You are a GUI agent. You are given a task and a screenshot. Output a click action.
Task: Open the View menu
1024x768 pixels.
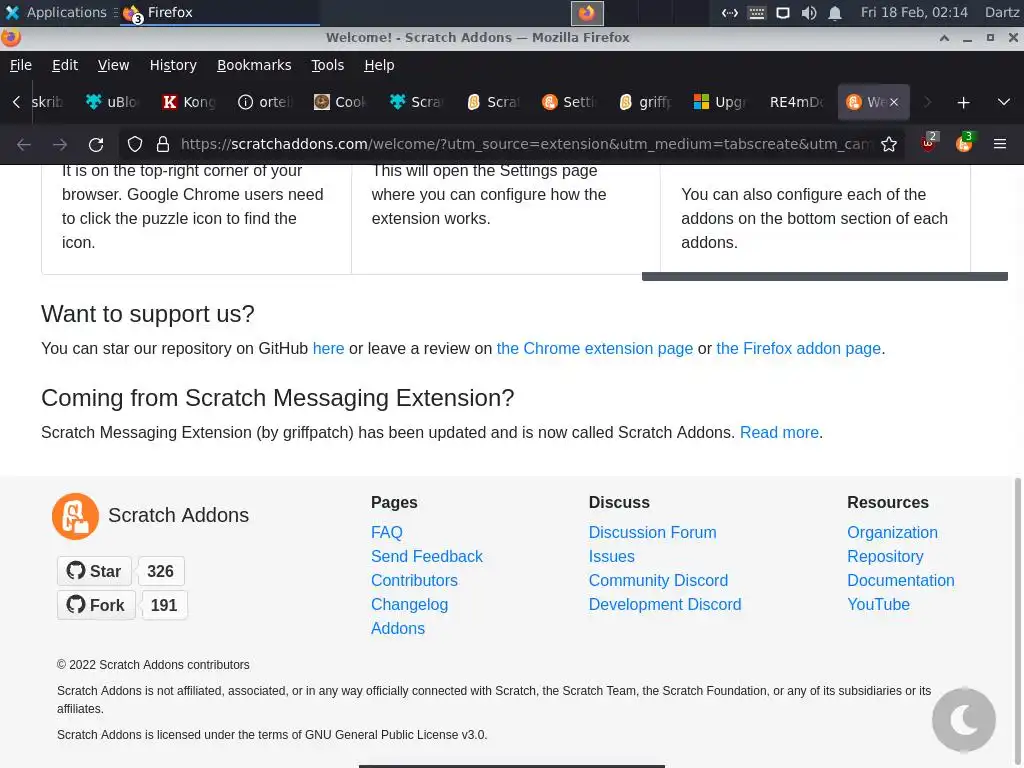114,65
